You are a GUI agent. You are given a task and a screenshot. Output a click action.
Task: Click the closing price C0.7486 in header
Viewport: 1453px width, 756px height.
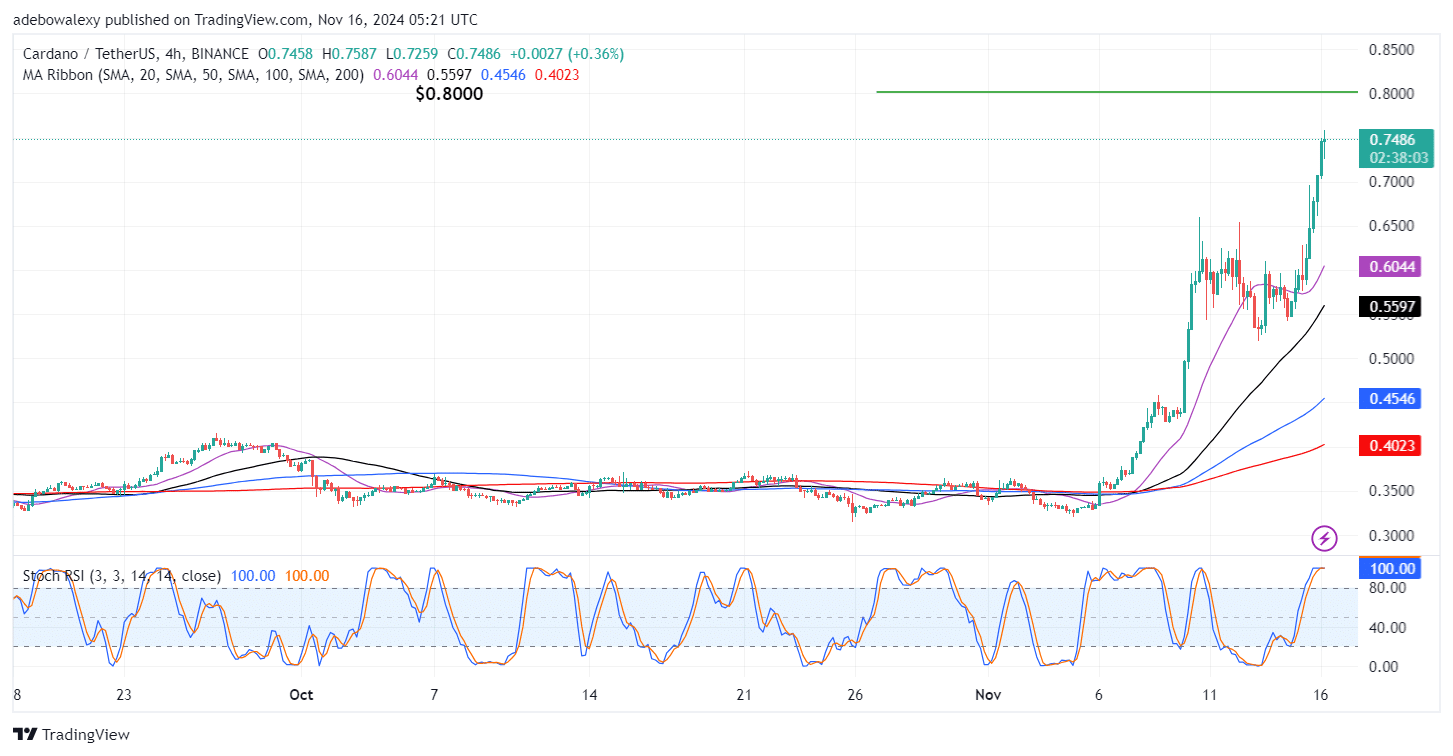pyautogui.click(x=476, y=54)
